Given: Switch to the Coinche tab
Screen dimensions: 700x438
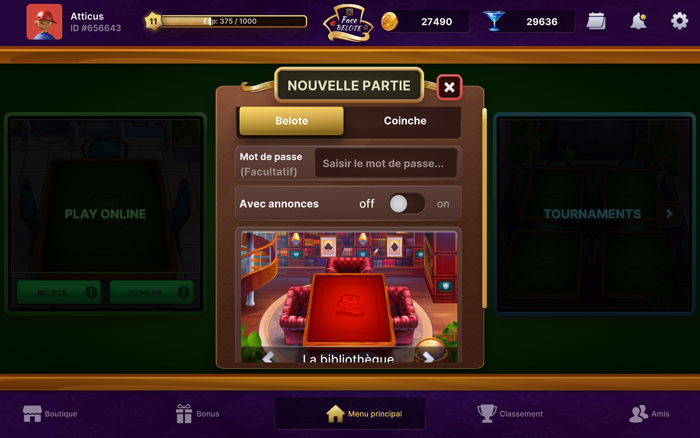Looking at the screenshot, I should 405,121.
